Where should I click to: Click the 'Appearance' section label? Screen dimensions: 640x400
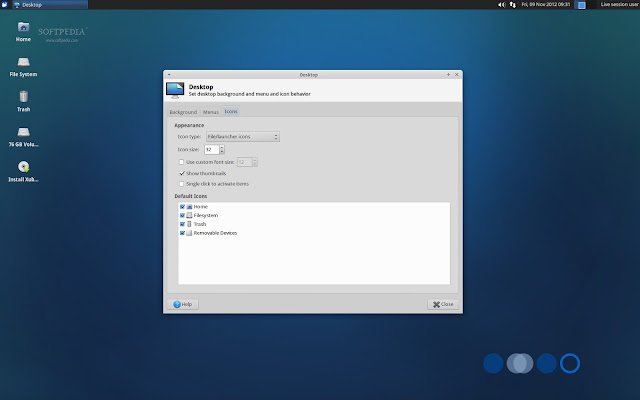click(x=189, y=125)
